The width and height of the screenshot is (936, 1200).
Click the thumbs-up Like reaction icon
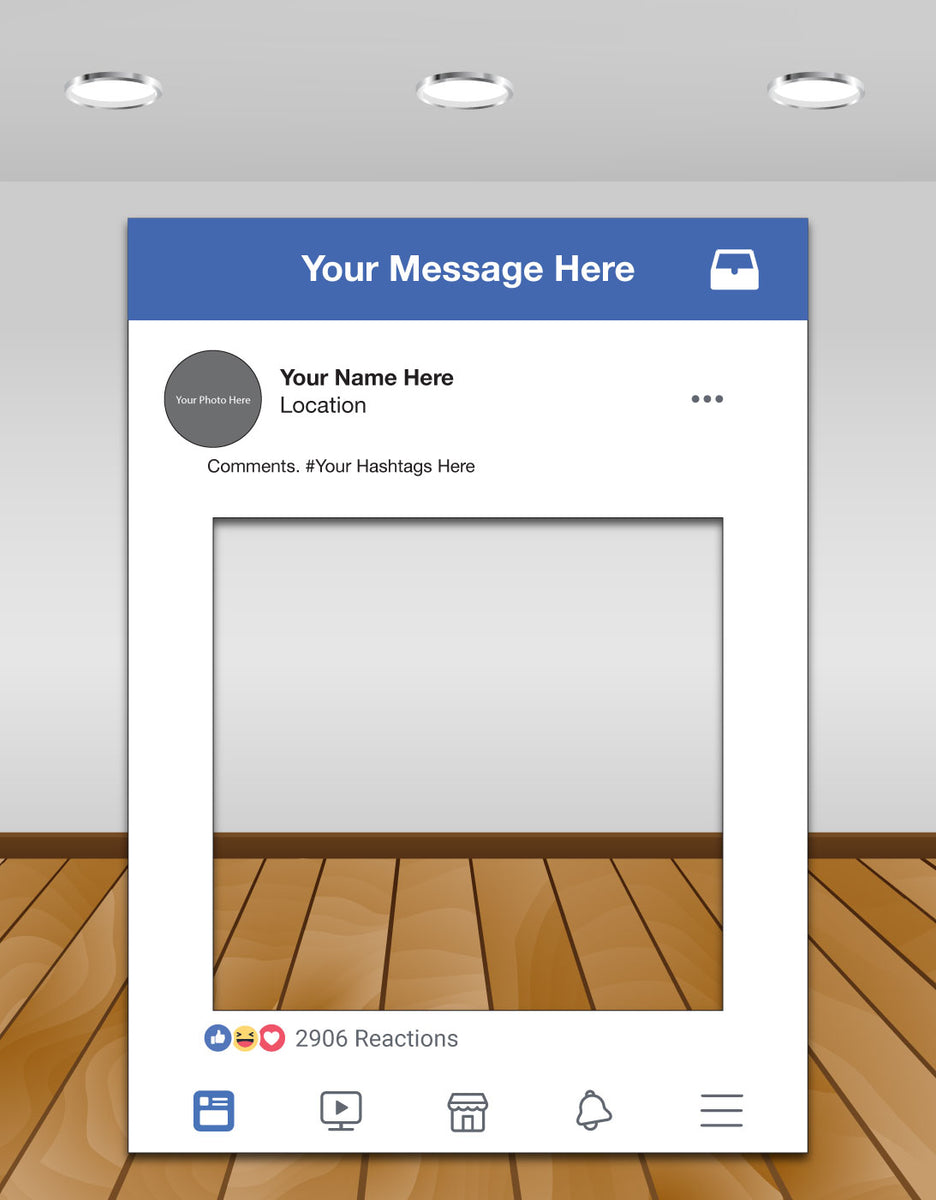tap(216, 1038)
